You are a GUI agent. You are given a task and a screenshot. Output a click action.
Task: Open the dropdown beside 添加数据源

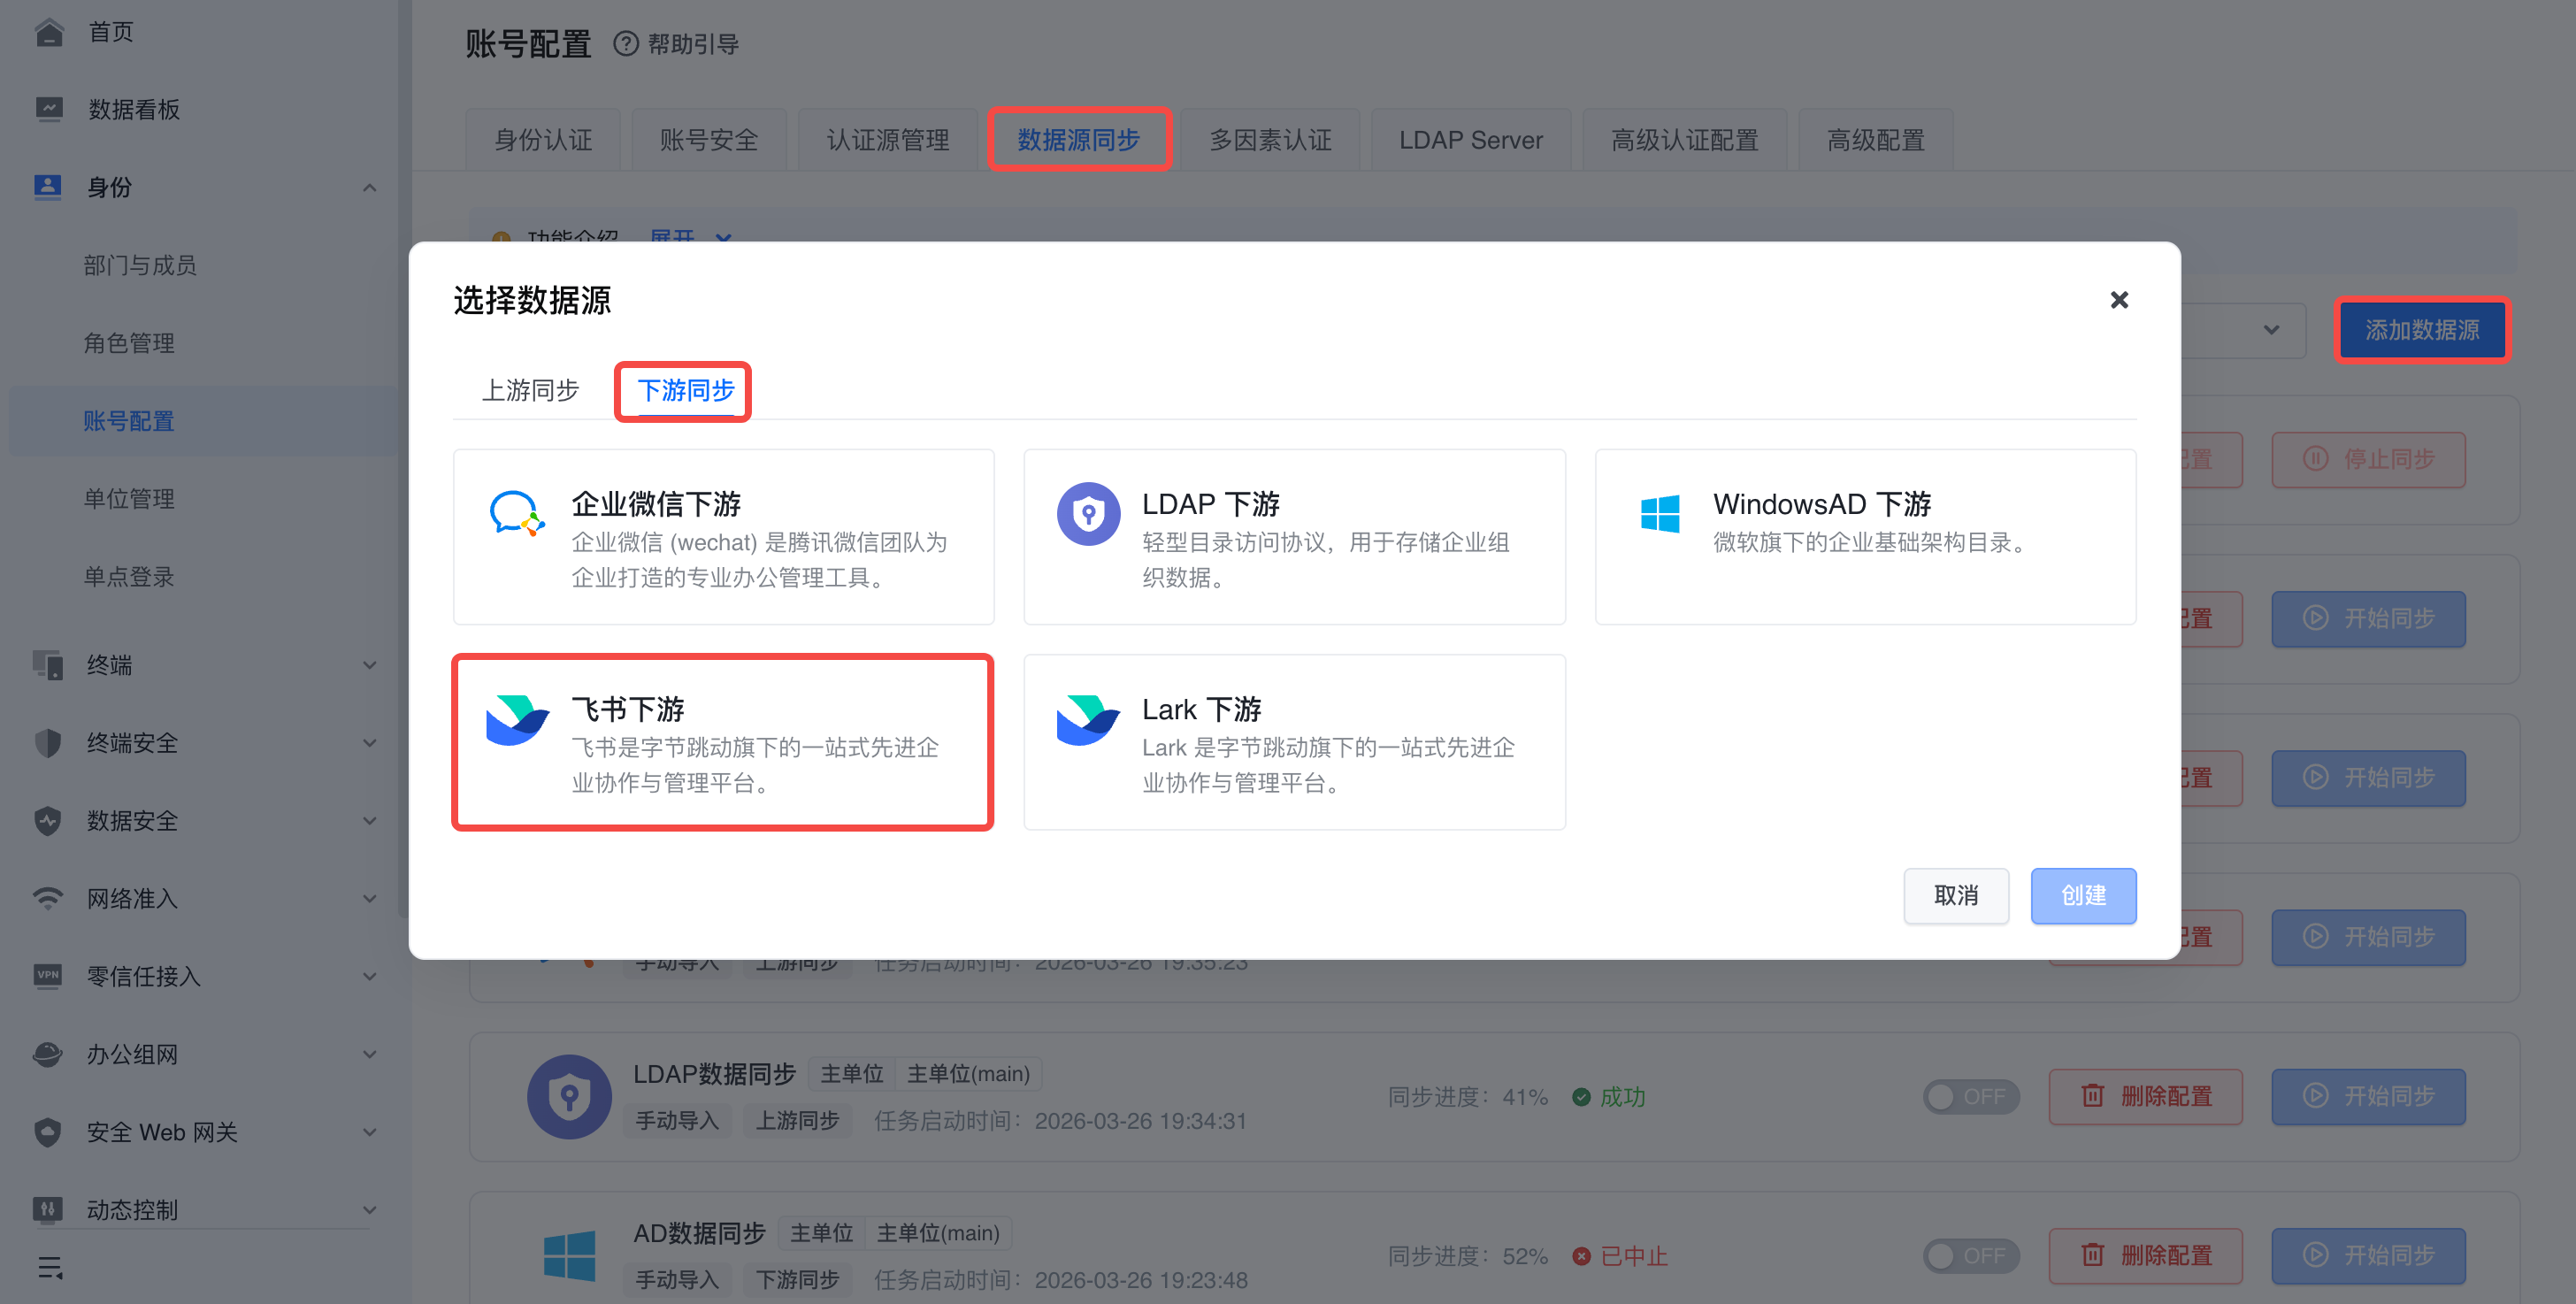[x=2271, y=330]
